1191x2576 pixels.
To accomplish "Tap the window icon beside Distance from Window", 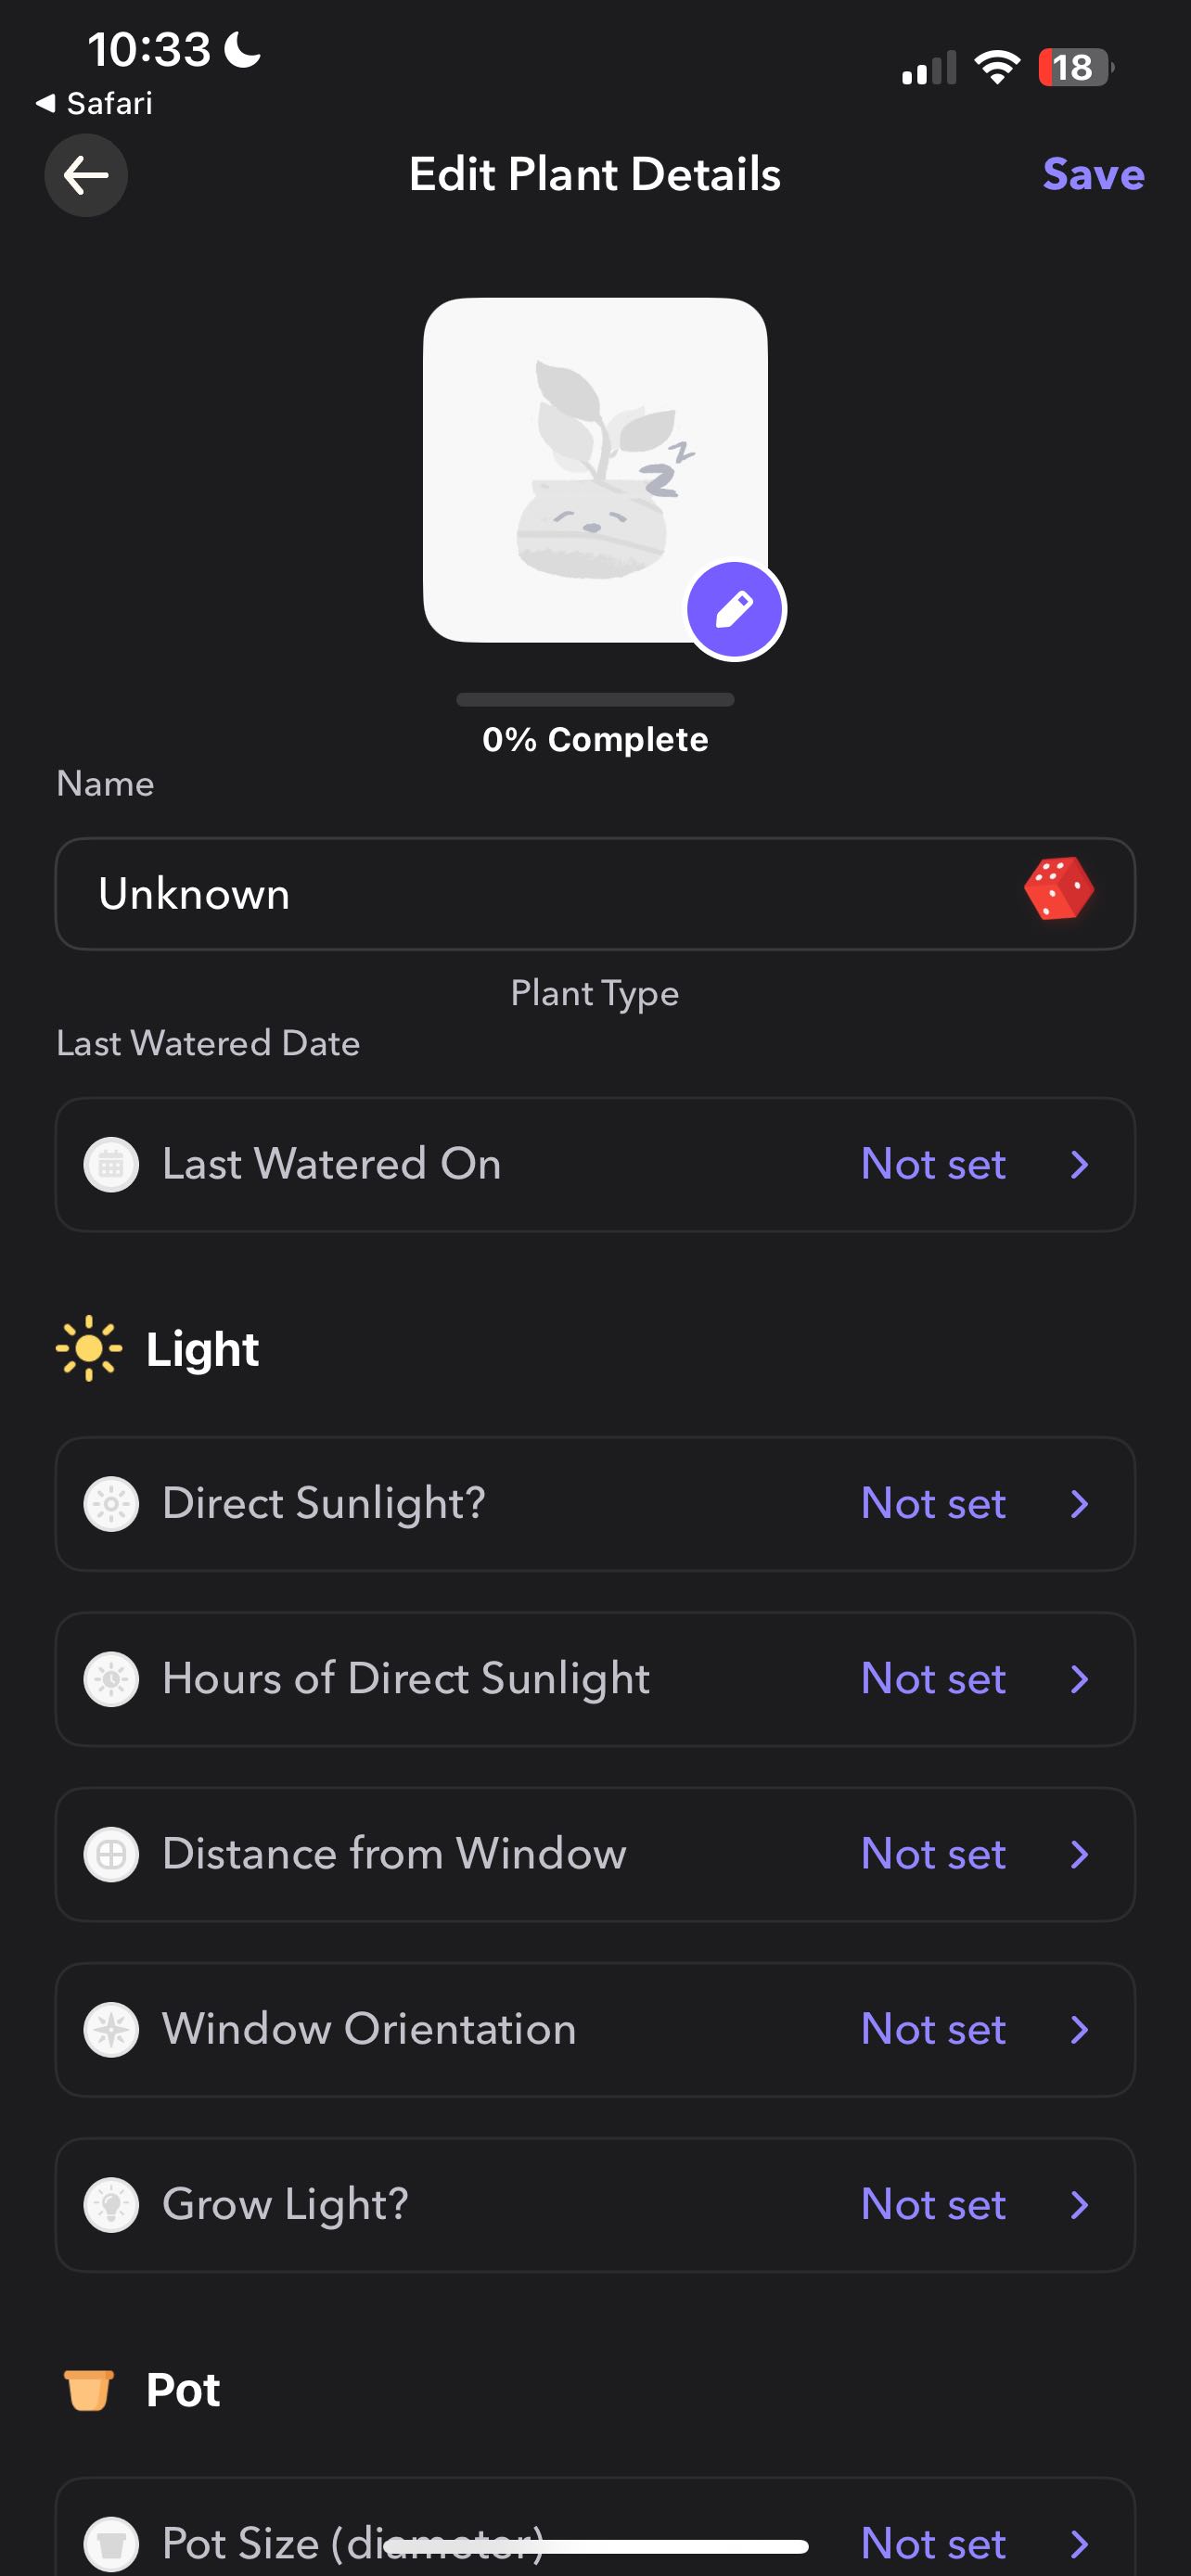I will pyautogui.click(x=111, y=1855).
